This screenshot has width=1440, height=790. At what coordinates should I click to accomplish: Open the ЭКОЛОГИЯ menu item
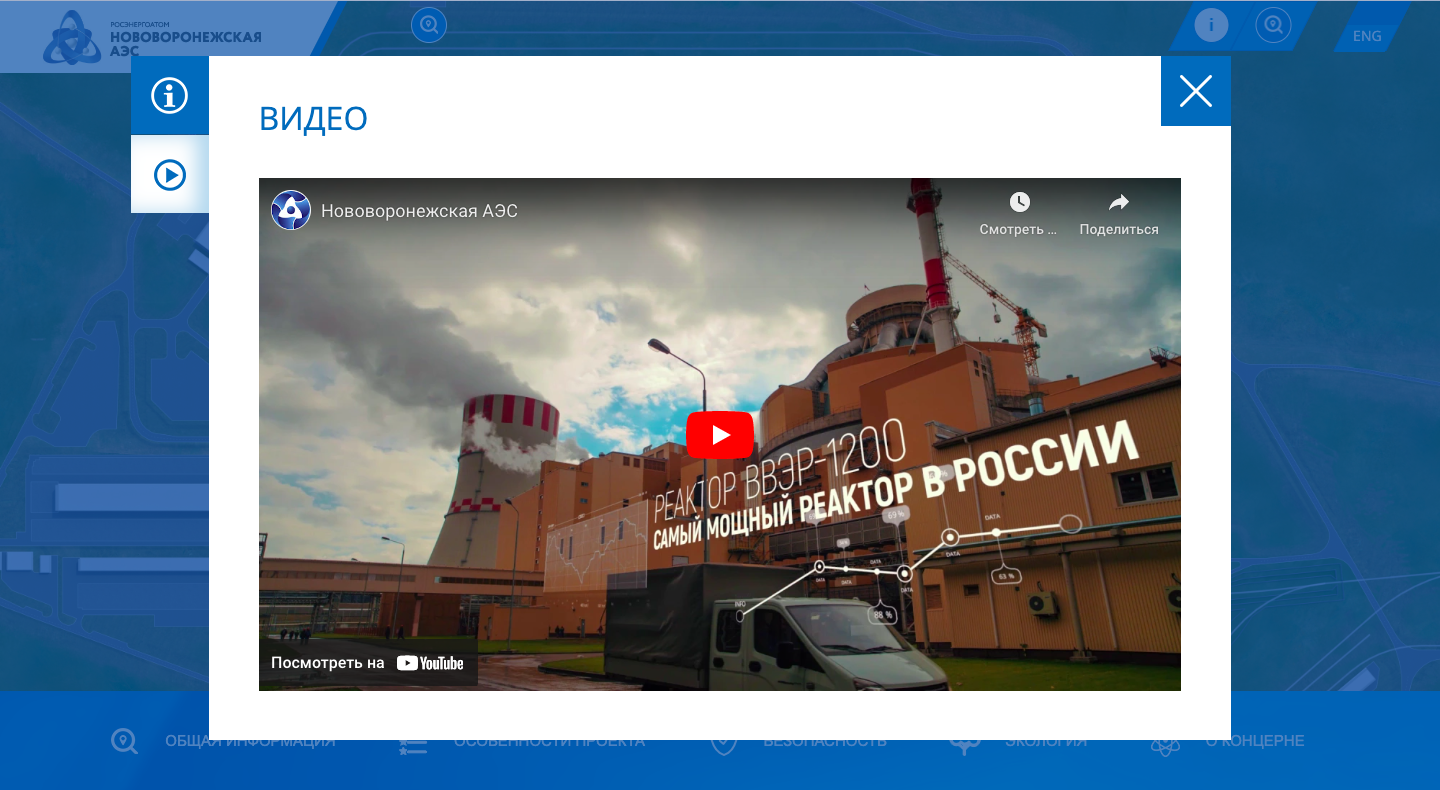pos(1045,742)
